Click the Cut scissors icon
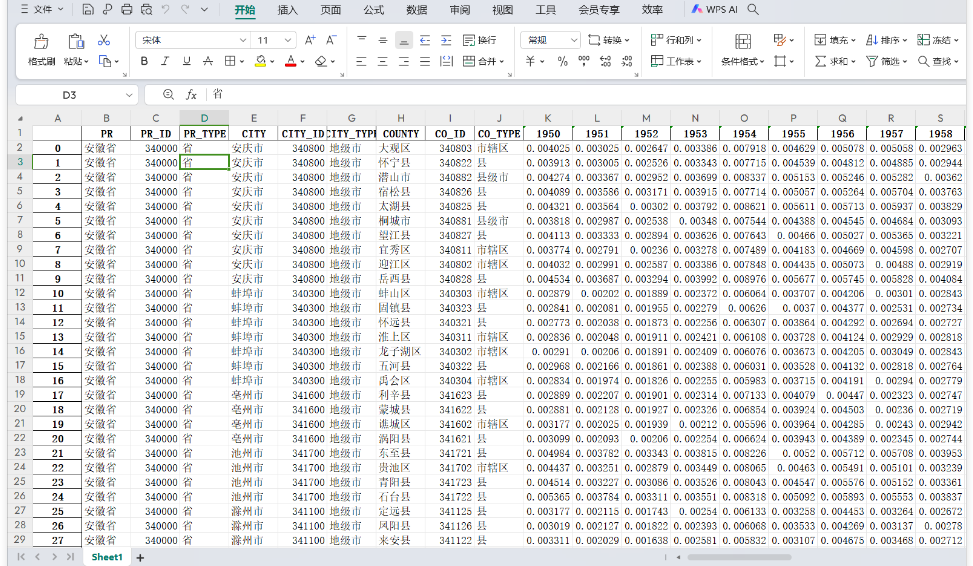The width and height of the screenshot is (973, 566). [x=104, y=41]
